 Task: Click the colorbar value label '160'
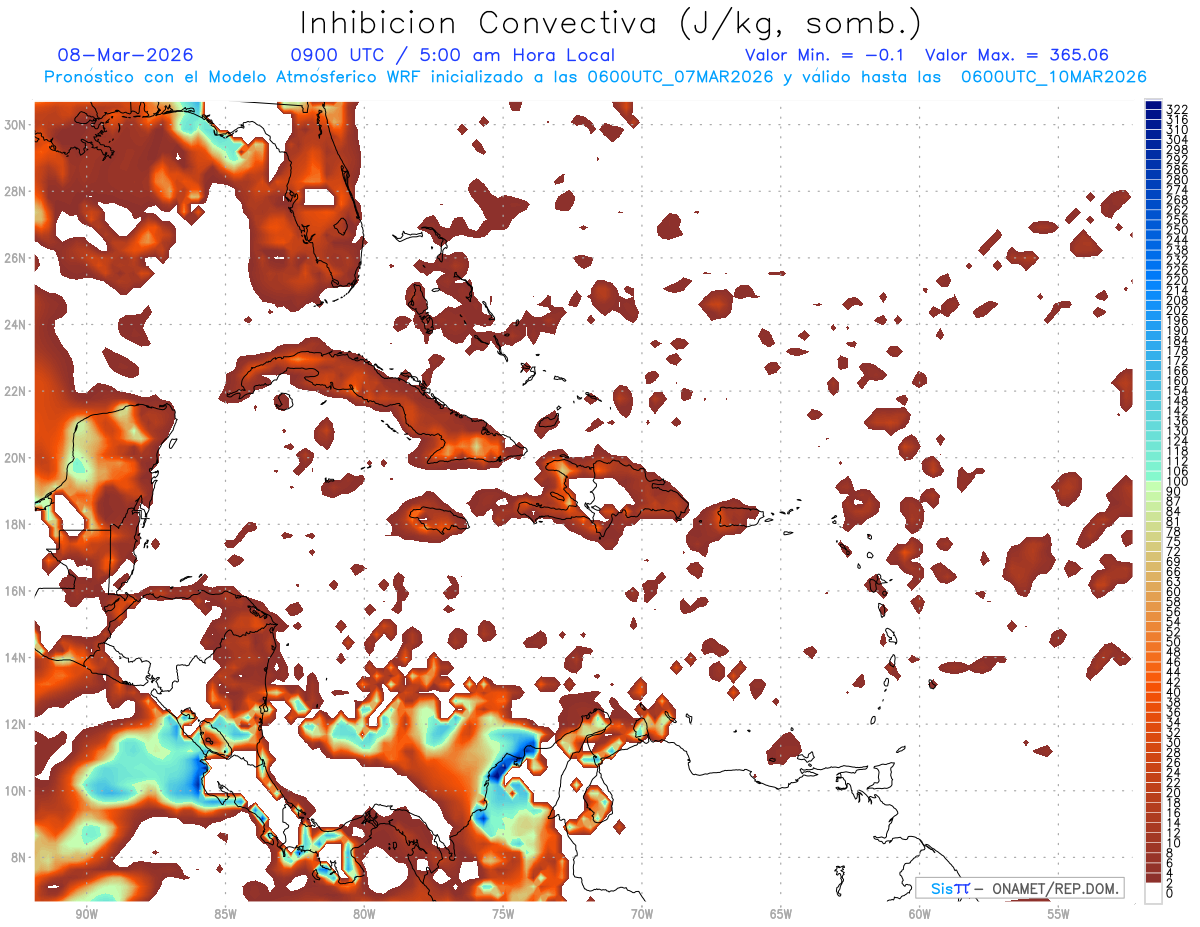pos(1177,381)
